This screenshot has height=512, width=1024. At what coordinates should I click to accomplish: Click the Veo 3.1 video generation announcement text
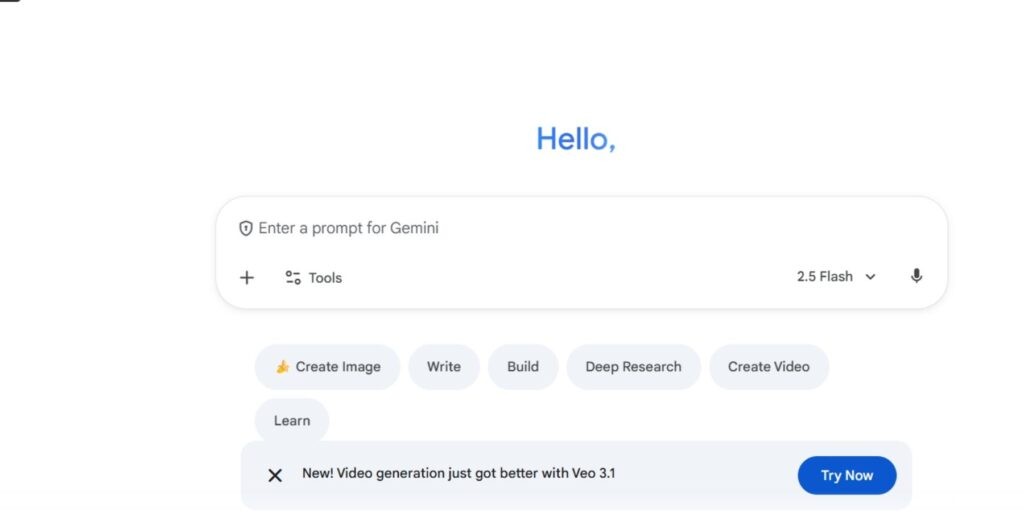tap(458, 473)
